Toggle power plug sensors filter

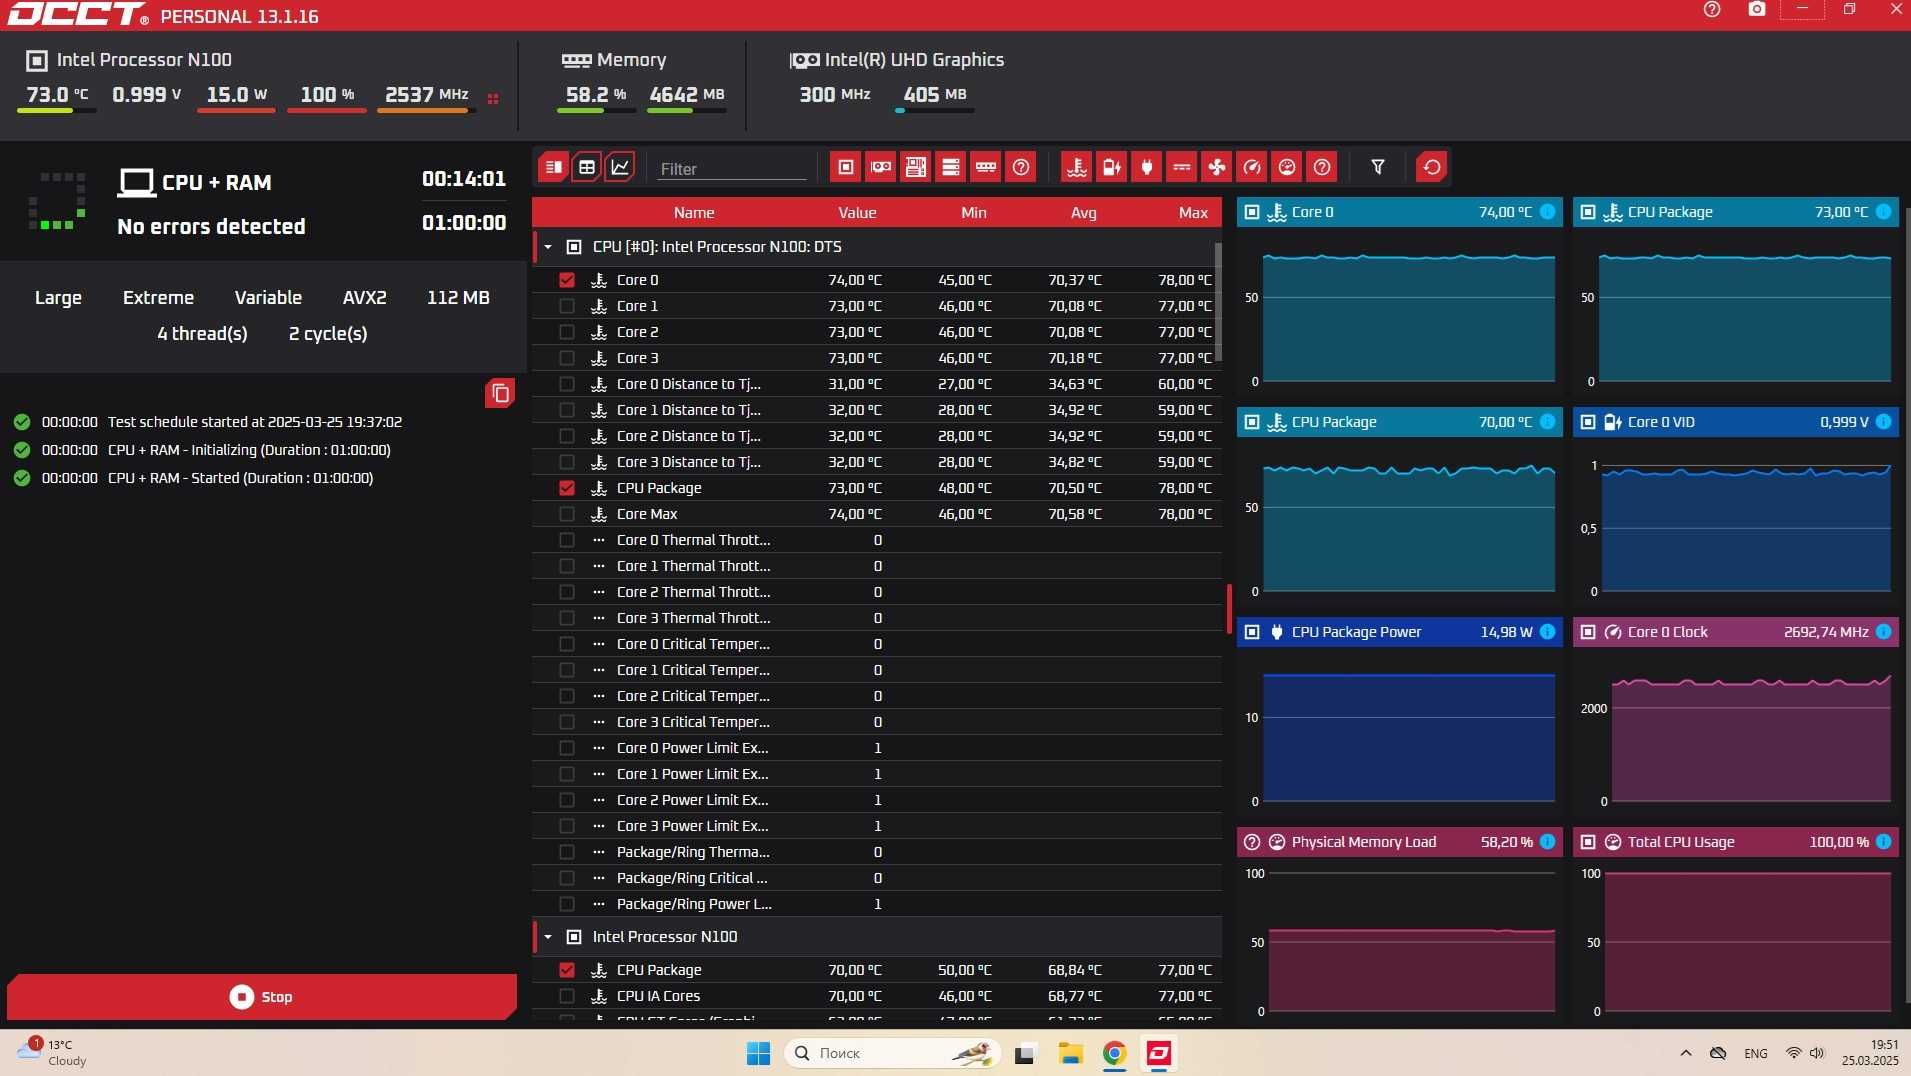click(x=1147, y=167)
